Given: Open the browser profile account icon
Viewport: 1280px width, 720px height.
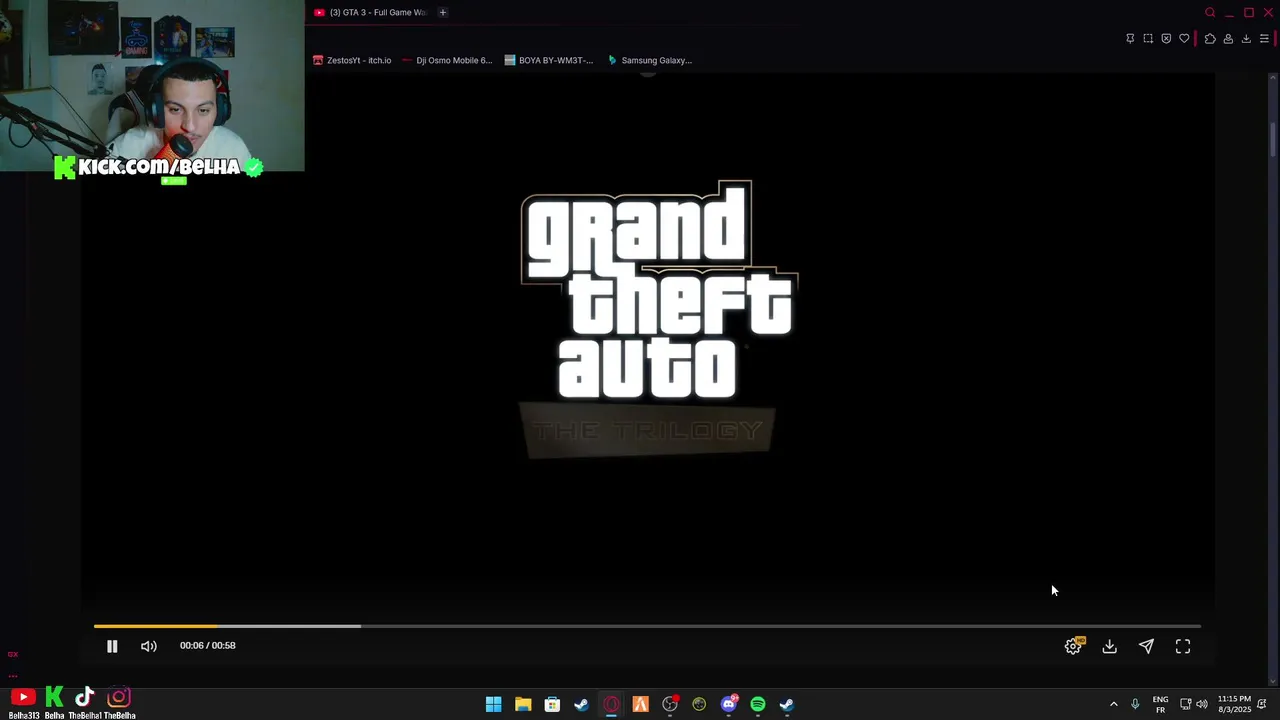Looking at the screenshot, I should 1228,39.
